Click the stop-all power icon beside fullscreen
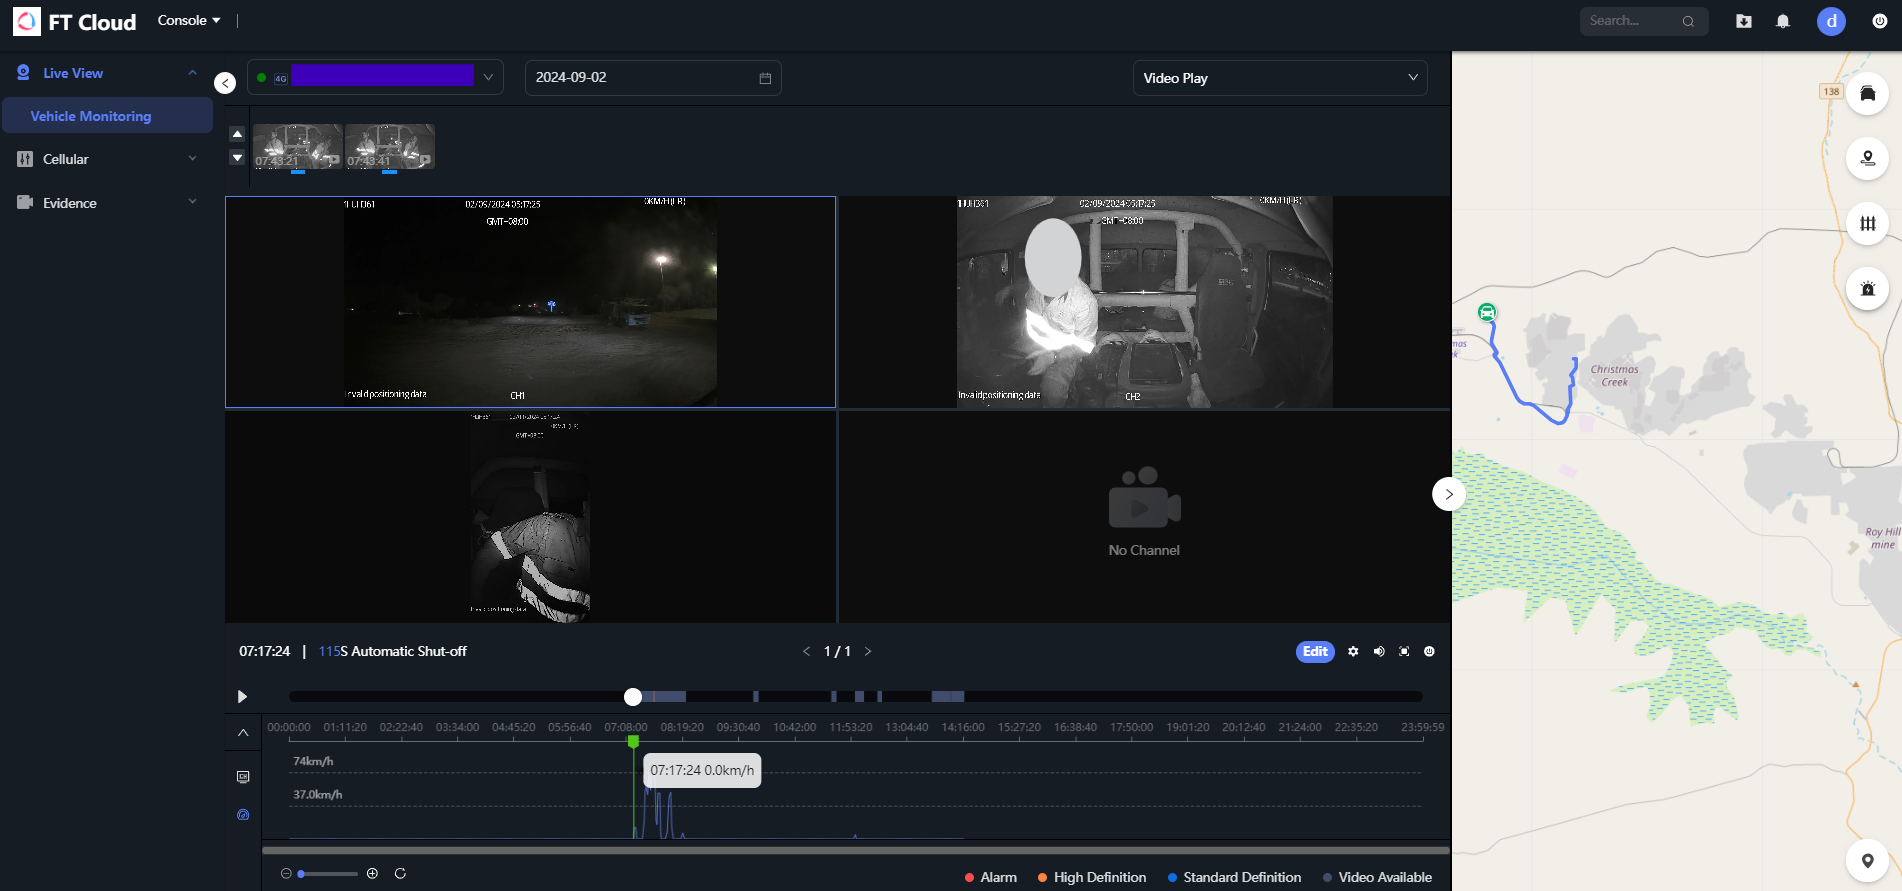The height and width of the screenshot is (891, 1902). point(1429,651)
